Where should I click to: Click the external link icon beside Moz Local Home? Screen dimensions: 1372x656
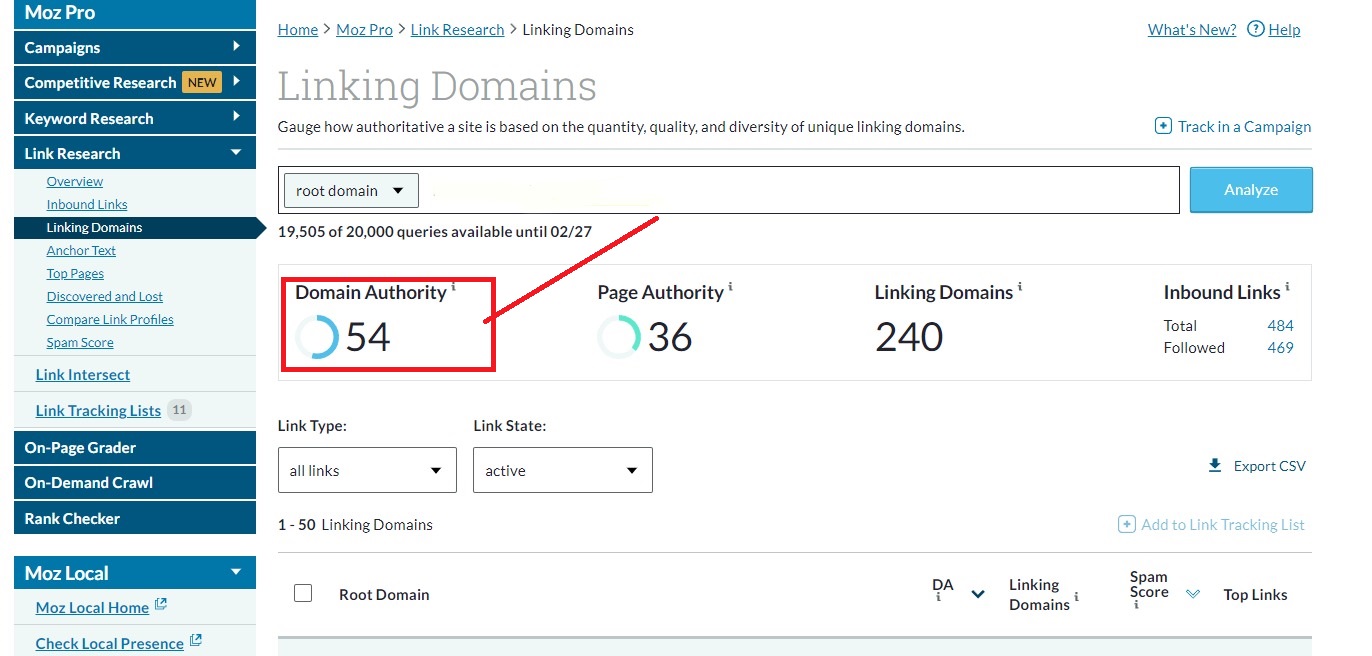click(x=161, y=605)
